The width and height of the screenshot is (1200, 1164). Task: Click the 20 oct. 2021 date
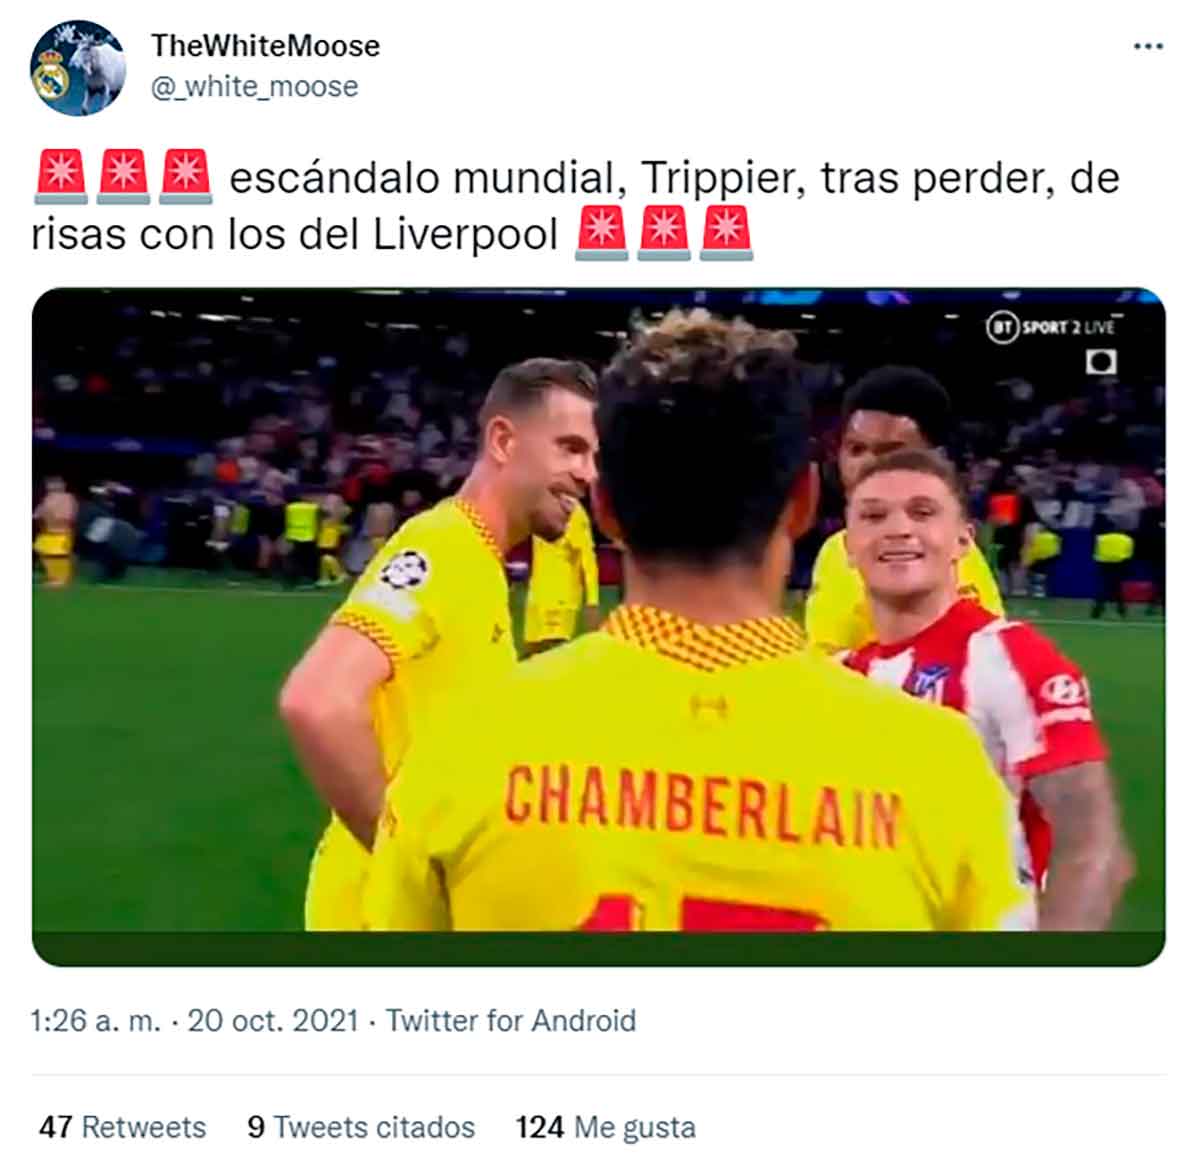tap(273, 1020)
